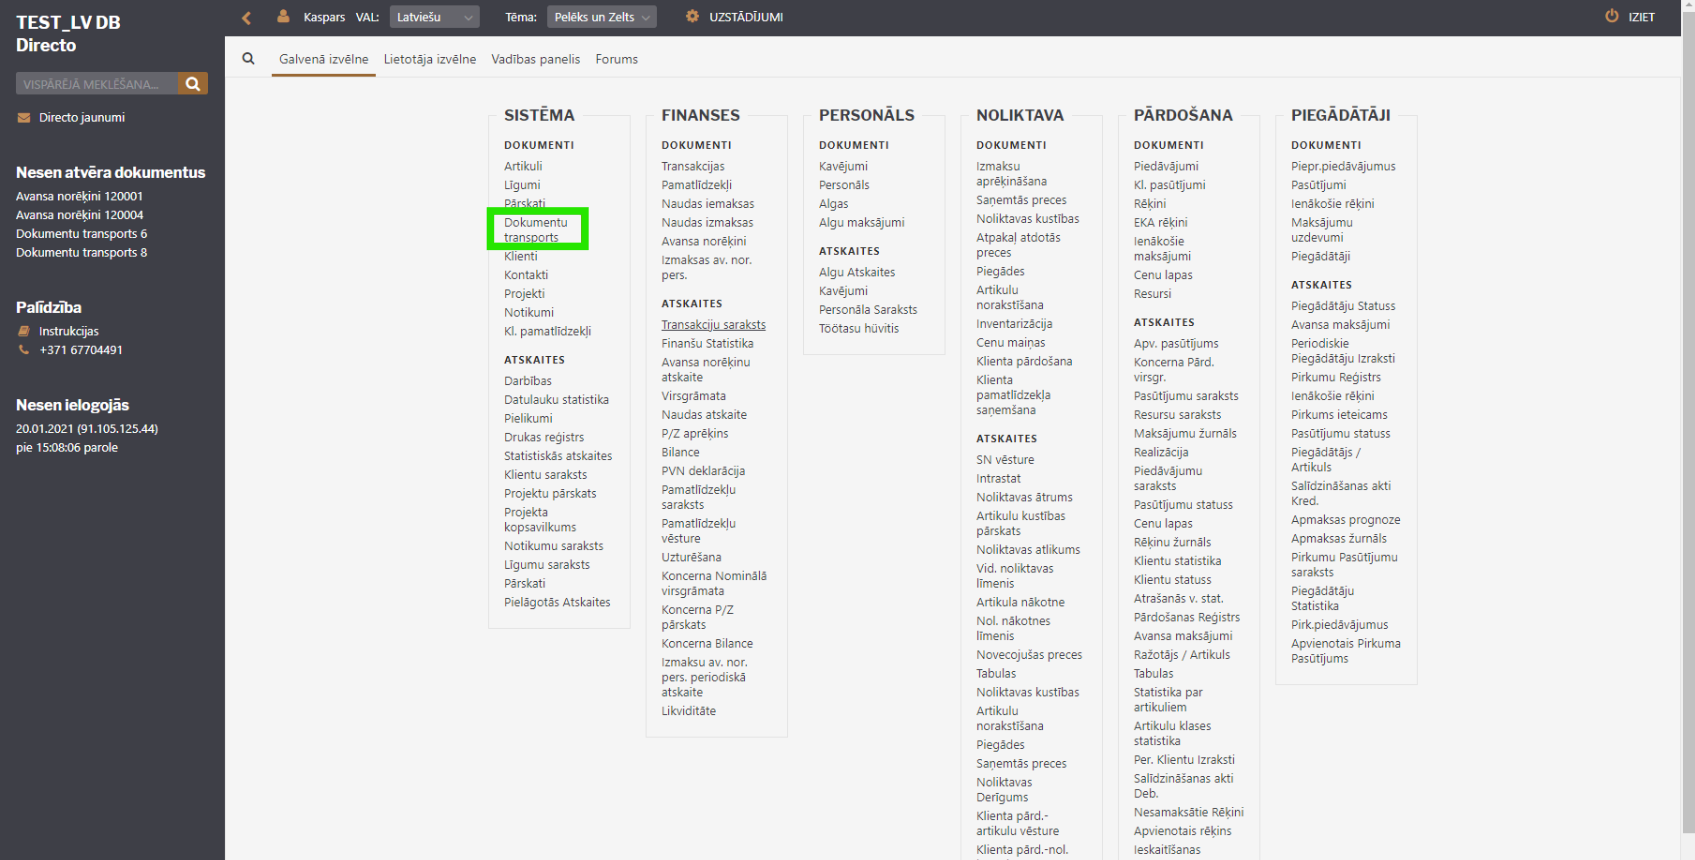Open Novecojušas preces report
This screenshot has height=860, width=1695.
click(x=1029, y=655)
